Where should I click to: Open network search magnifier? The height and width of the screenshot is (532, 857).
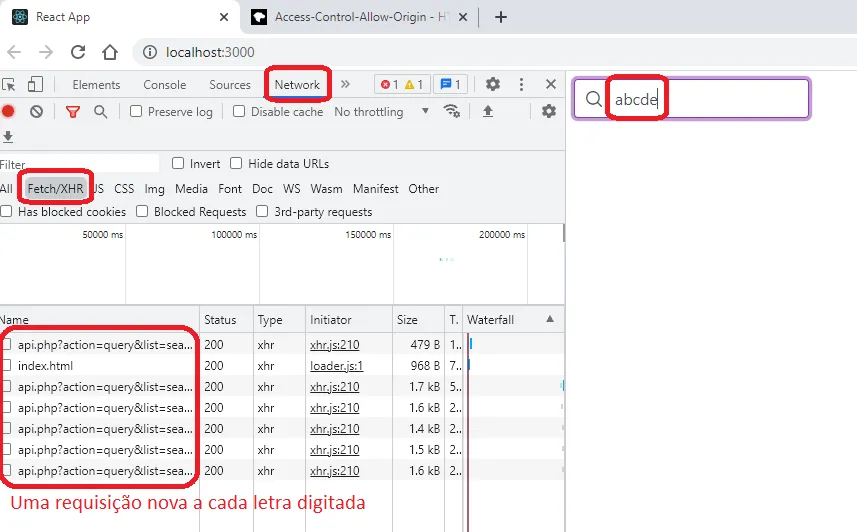[101, 112]
